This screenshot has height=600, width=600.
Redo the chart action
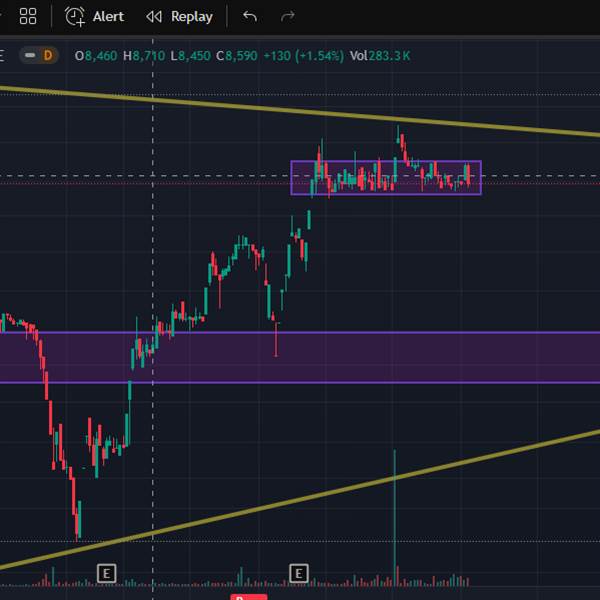[x=287, y=16]
